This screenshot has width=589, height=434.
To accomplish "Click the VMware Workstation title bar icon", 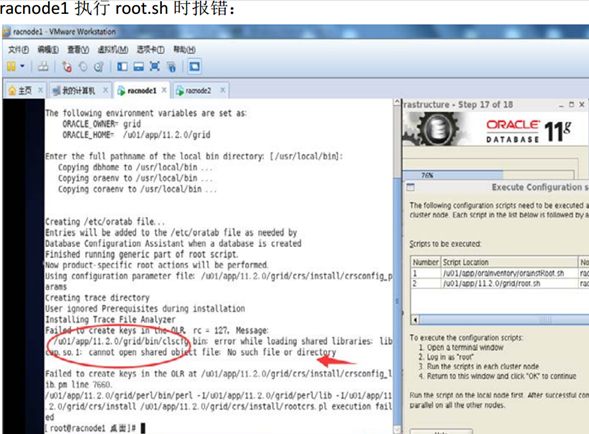I will click(6, 32).
